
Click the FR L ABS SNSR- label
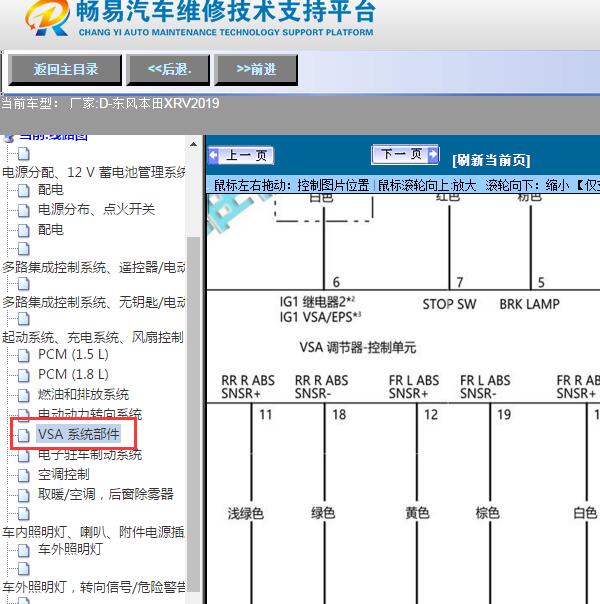[485, 387]
